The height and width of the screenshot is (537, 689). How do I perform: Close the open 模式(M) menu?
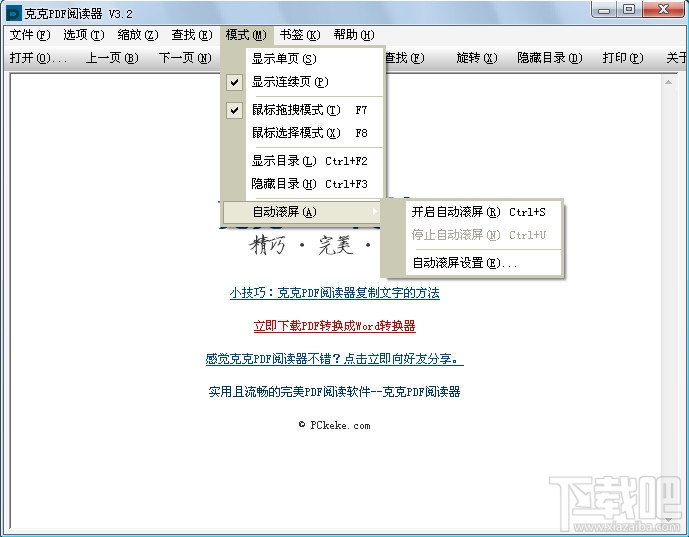[x=246, y=35]
